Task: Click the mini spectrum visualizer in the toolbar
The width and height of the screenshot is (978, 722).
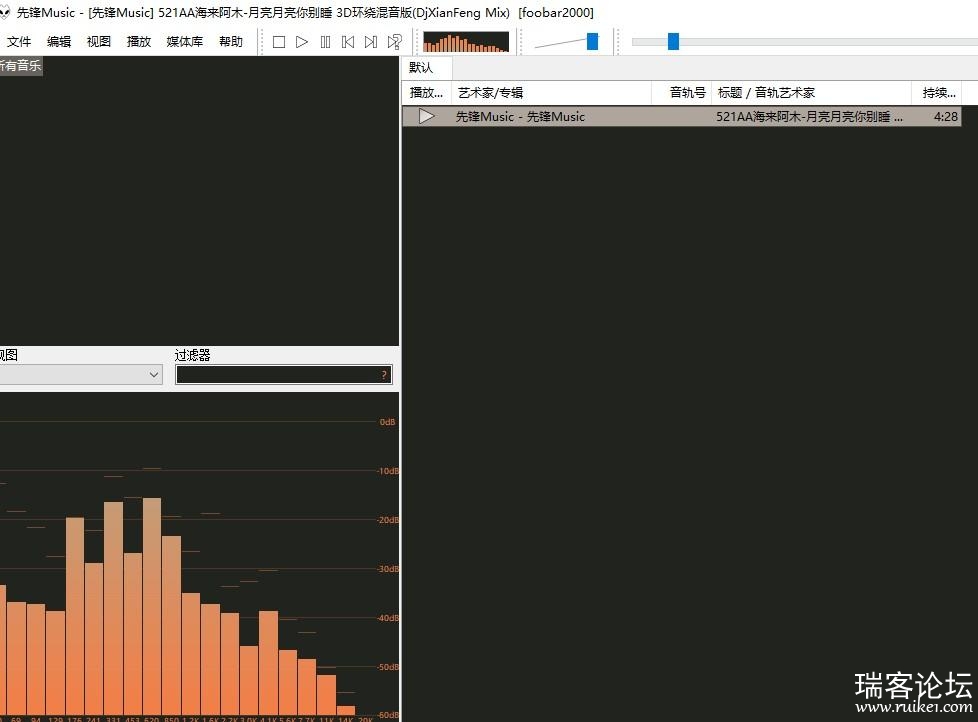Action: [466, 42]
